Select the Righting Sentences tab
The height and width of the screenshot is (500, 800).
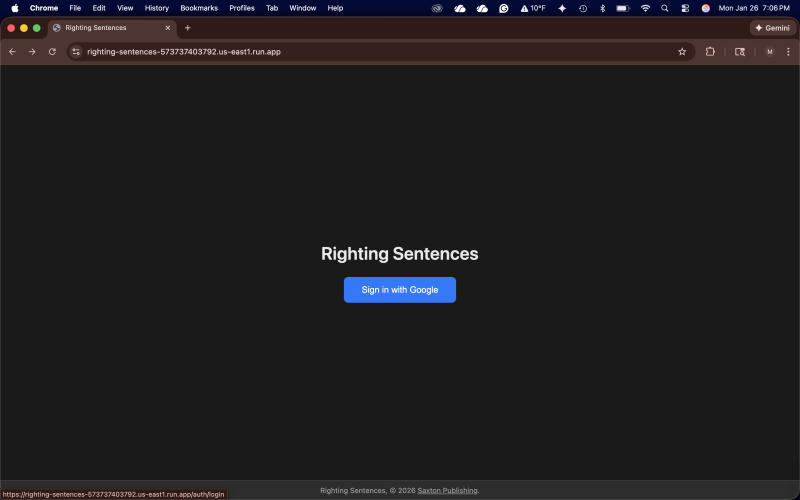point(112,28)
